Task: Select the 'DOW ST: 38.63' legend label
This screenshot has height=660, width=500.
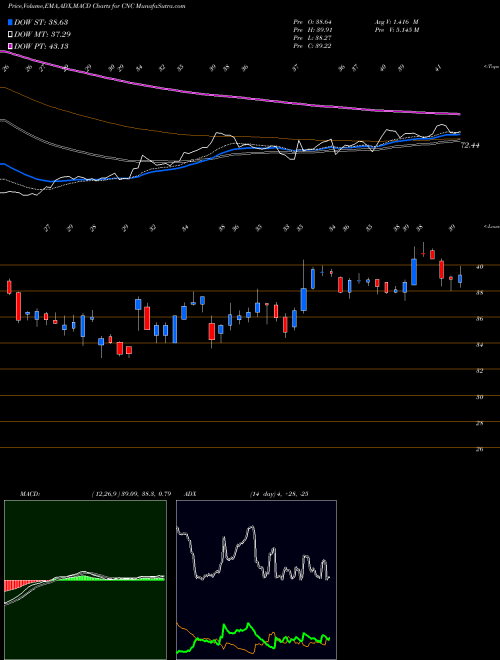Action: tap(41, 22)
